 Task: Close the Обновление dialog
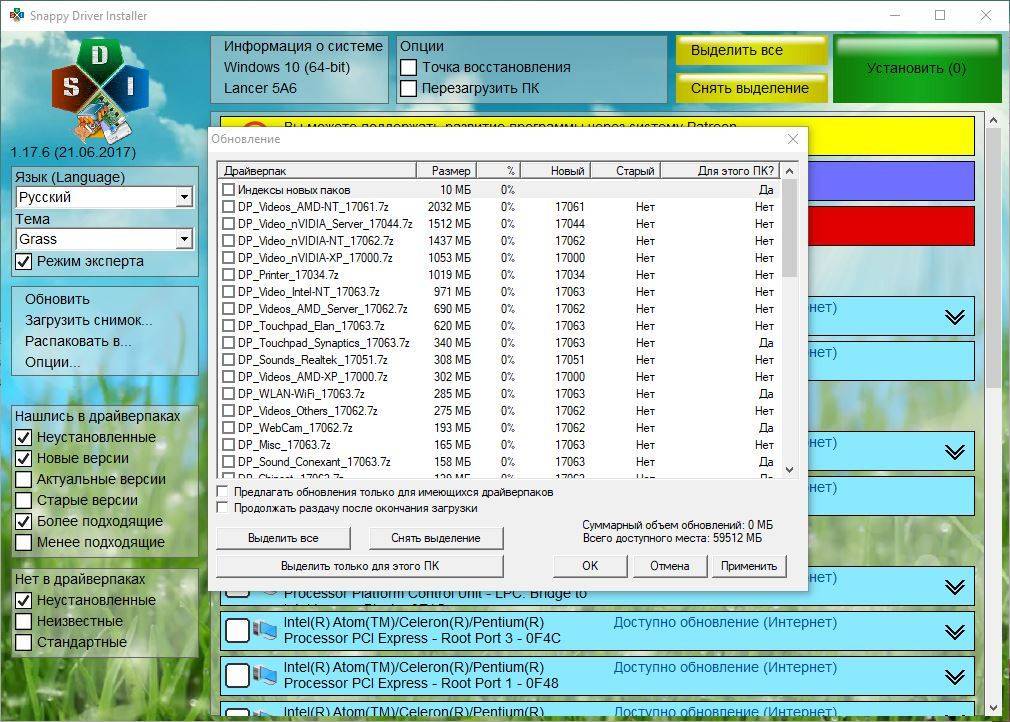[793, 139]
